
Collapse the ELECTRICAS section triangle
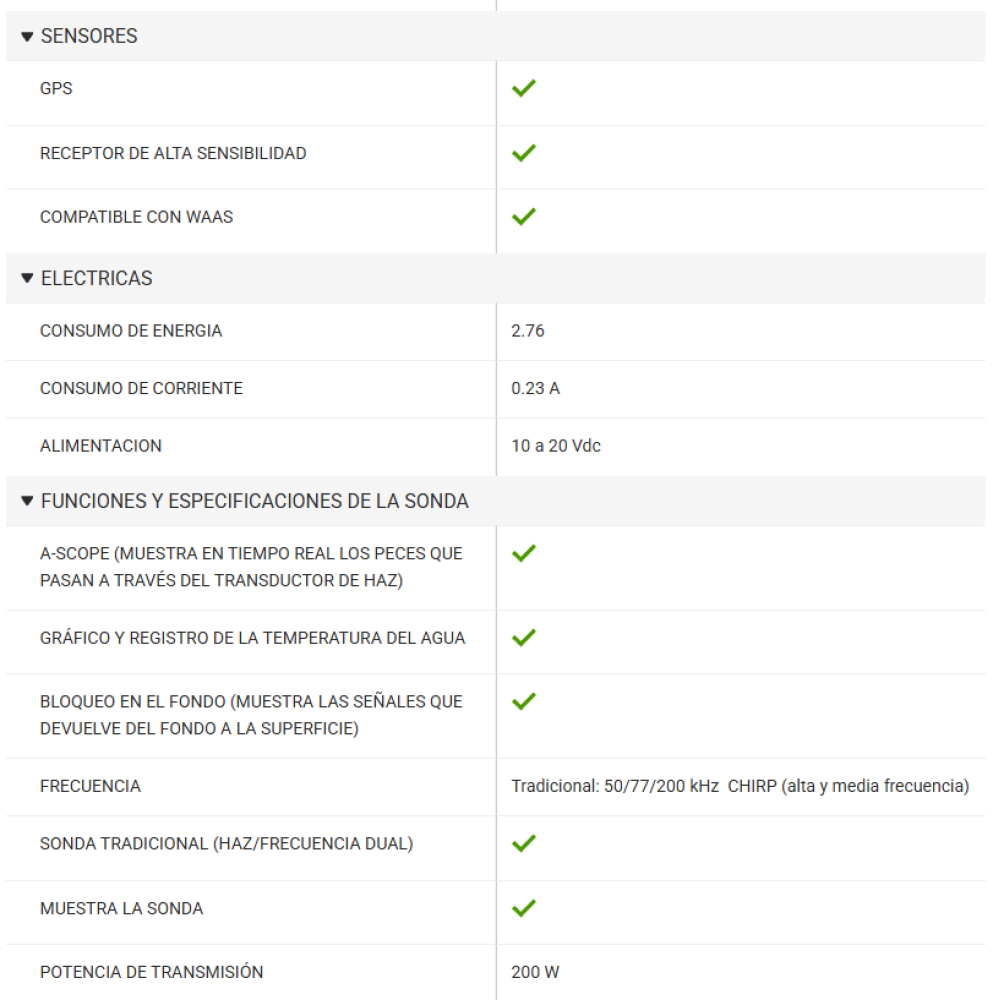point(27,278)
